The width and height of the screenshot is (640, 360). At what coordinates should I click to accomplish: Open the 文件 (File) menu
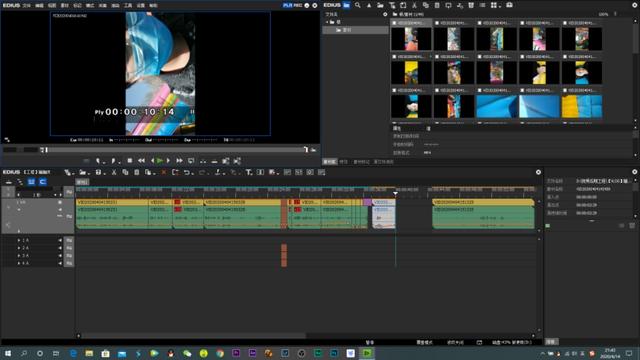tap(27, 5)
